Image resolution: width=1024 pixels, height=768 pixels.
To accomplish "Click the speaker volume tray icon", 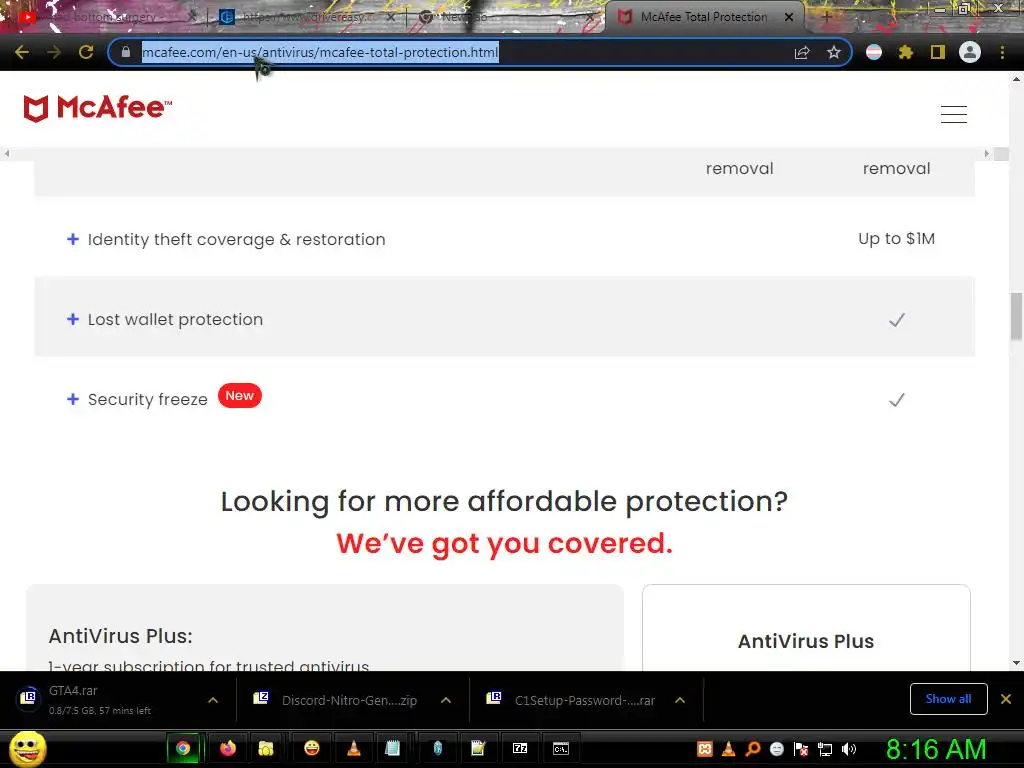I will (x=849, y=749).
